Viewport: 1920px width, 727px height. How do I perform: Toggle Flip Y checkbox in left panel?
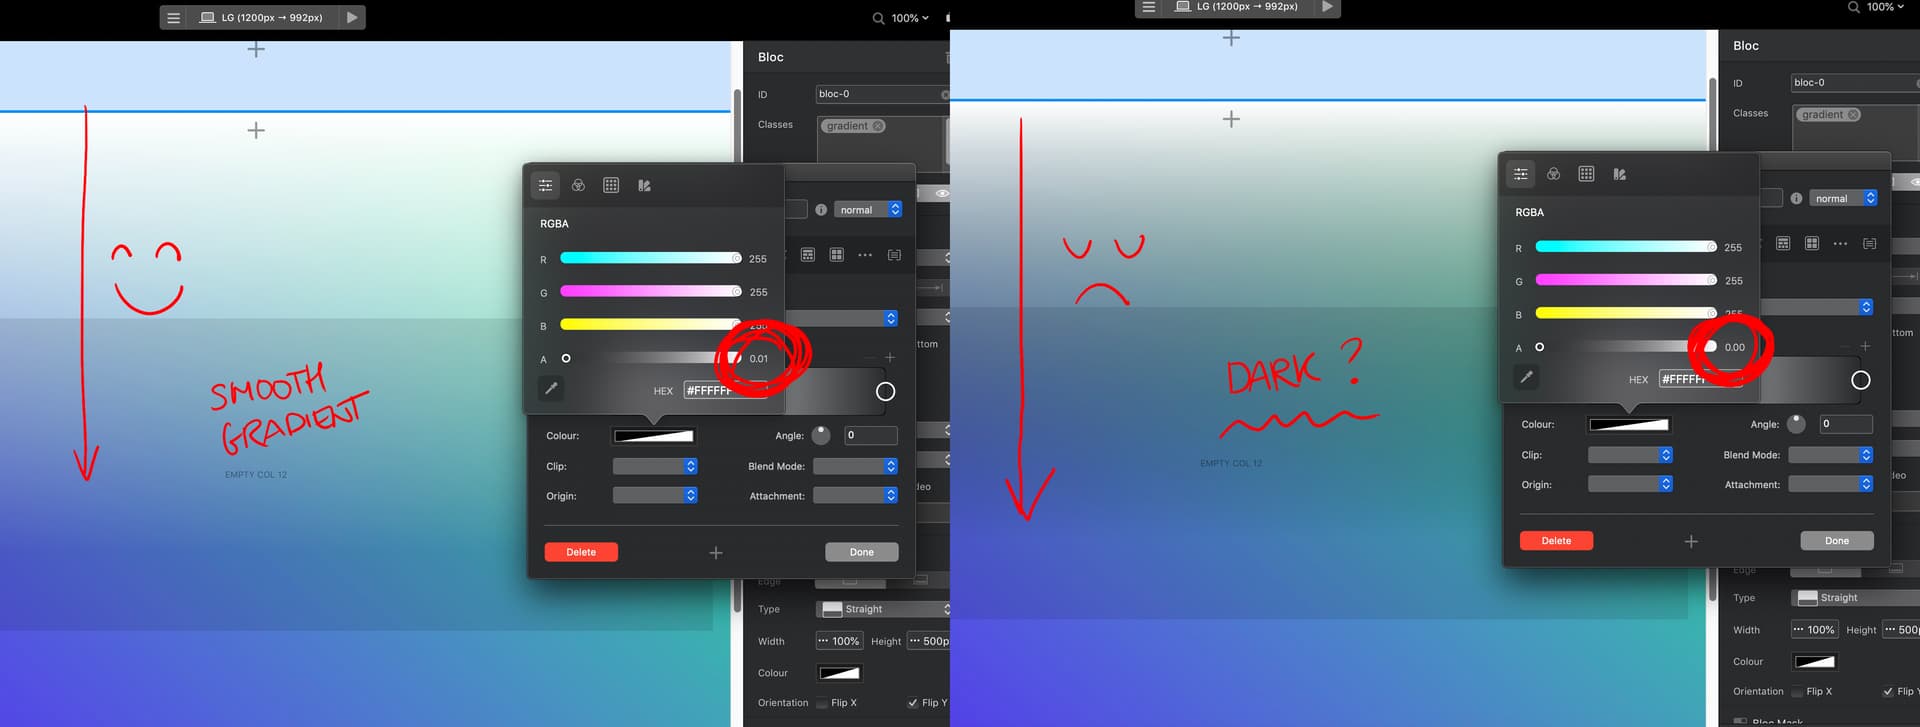click(912, 703)
